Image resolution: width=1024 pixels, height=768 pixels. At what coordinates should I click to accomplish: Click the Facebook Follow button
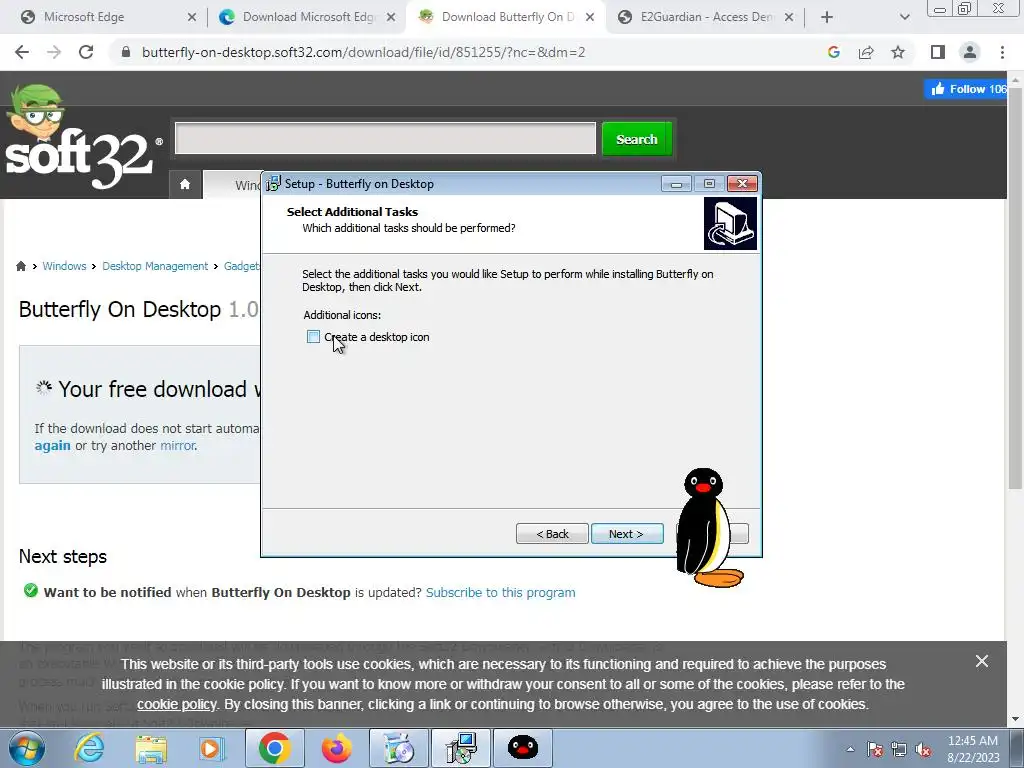pyautogui.click(x=965, y=89)
